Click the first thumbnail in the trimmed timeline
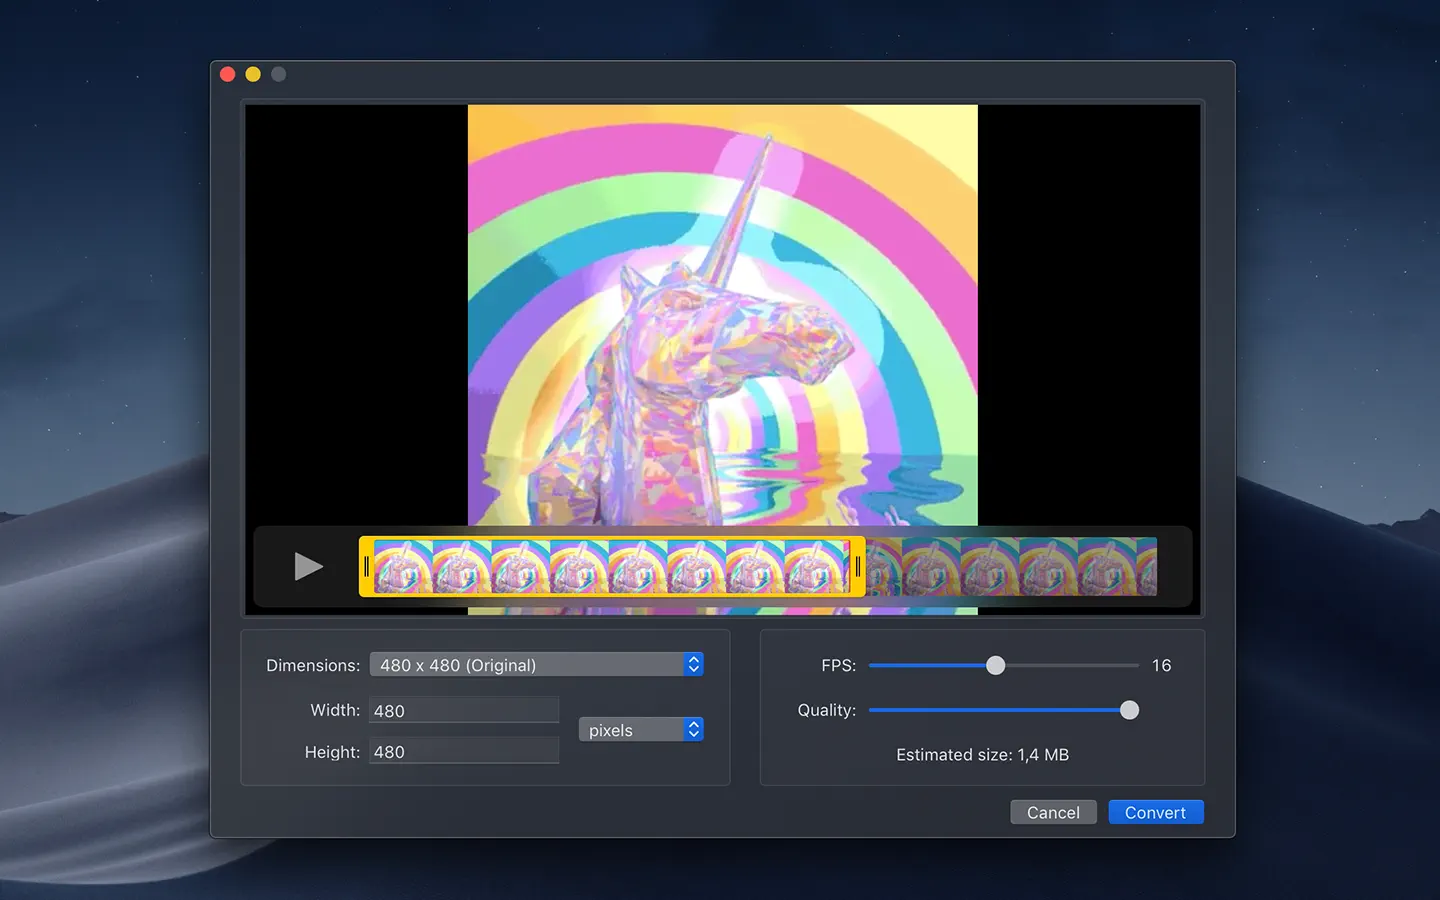The image size is (1440, 900). pos(403,567)
